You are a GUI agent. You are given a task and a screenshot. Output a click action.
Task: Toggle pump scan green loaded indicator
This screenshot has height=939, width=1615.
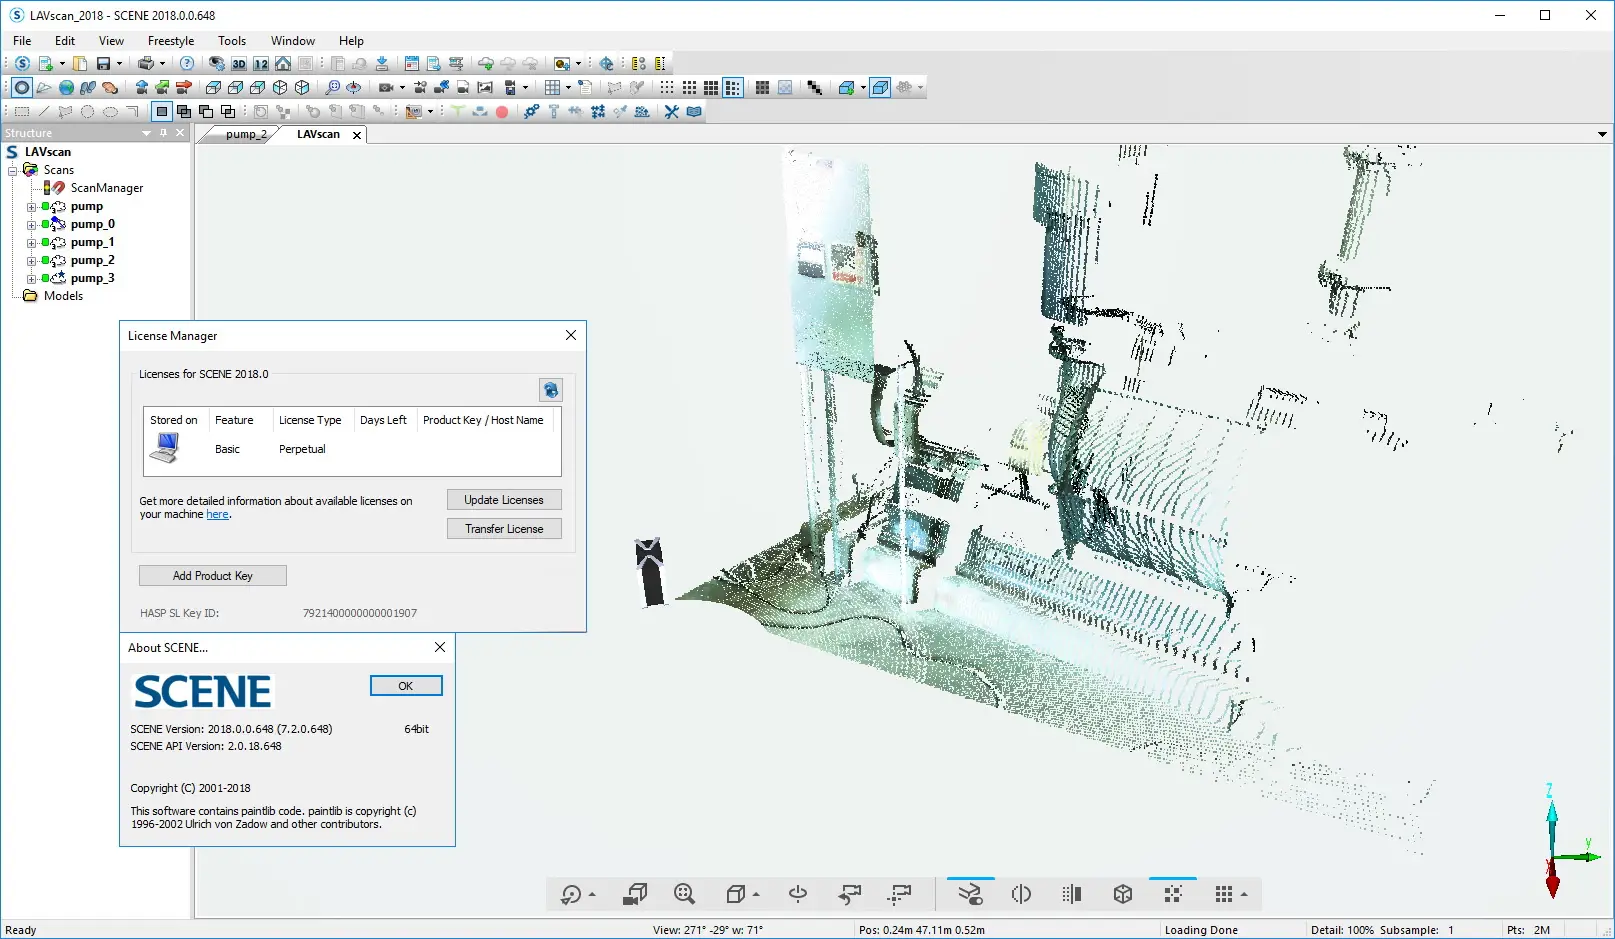point(46,206)
